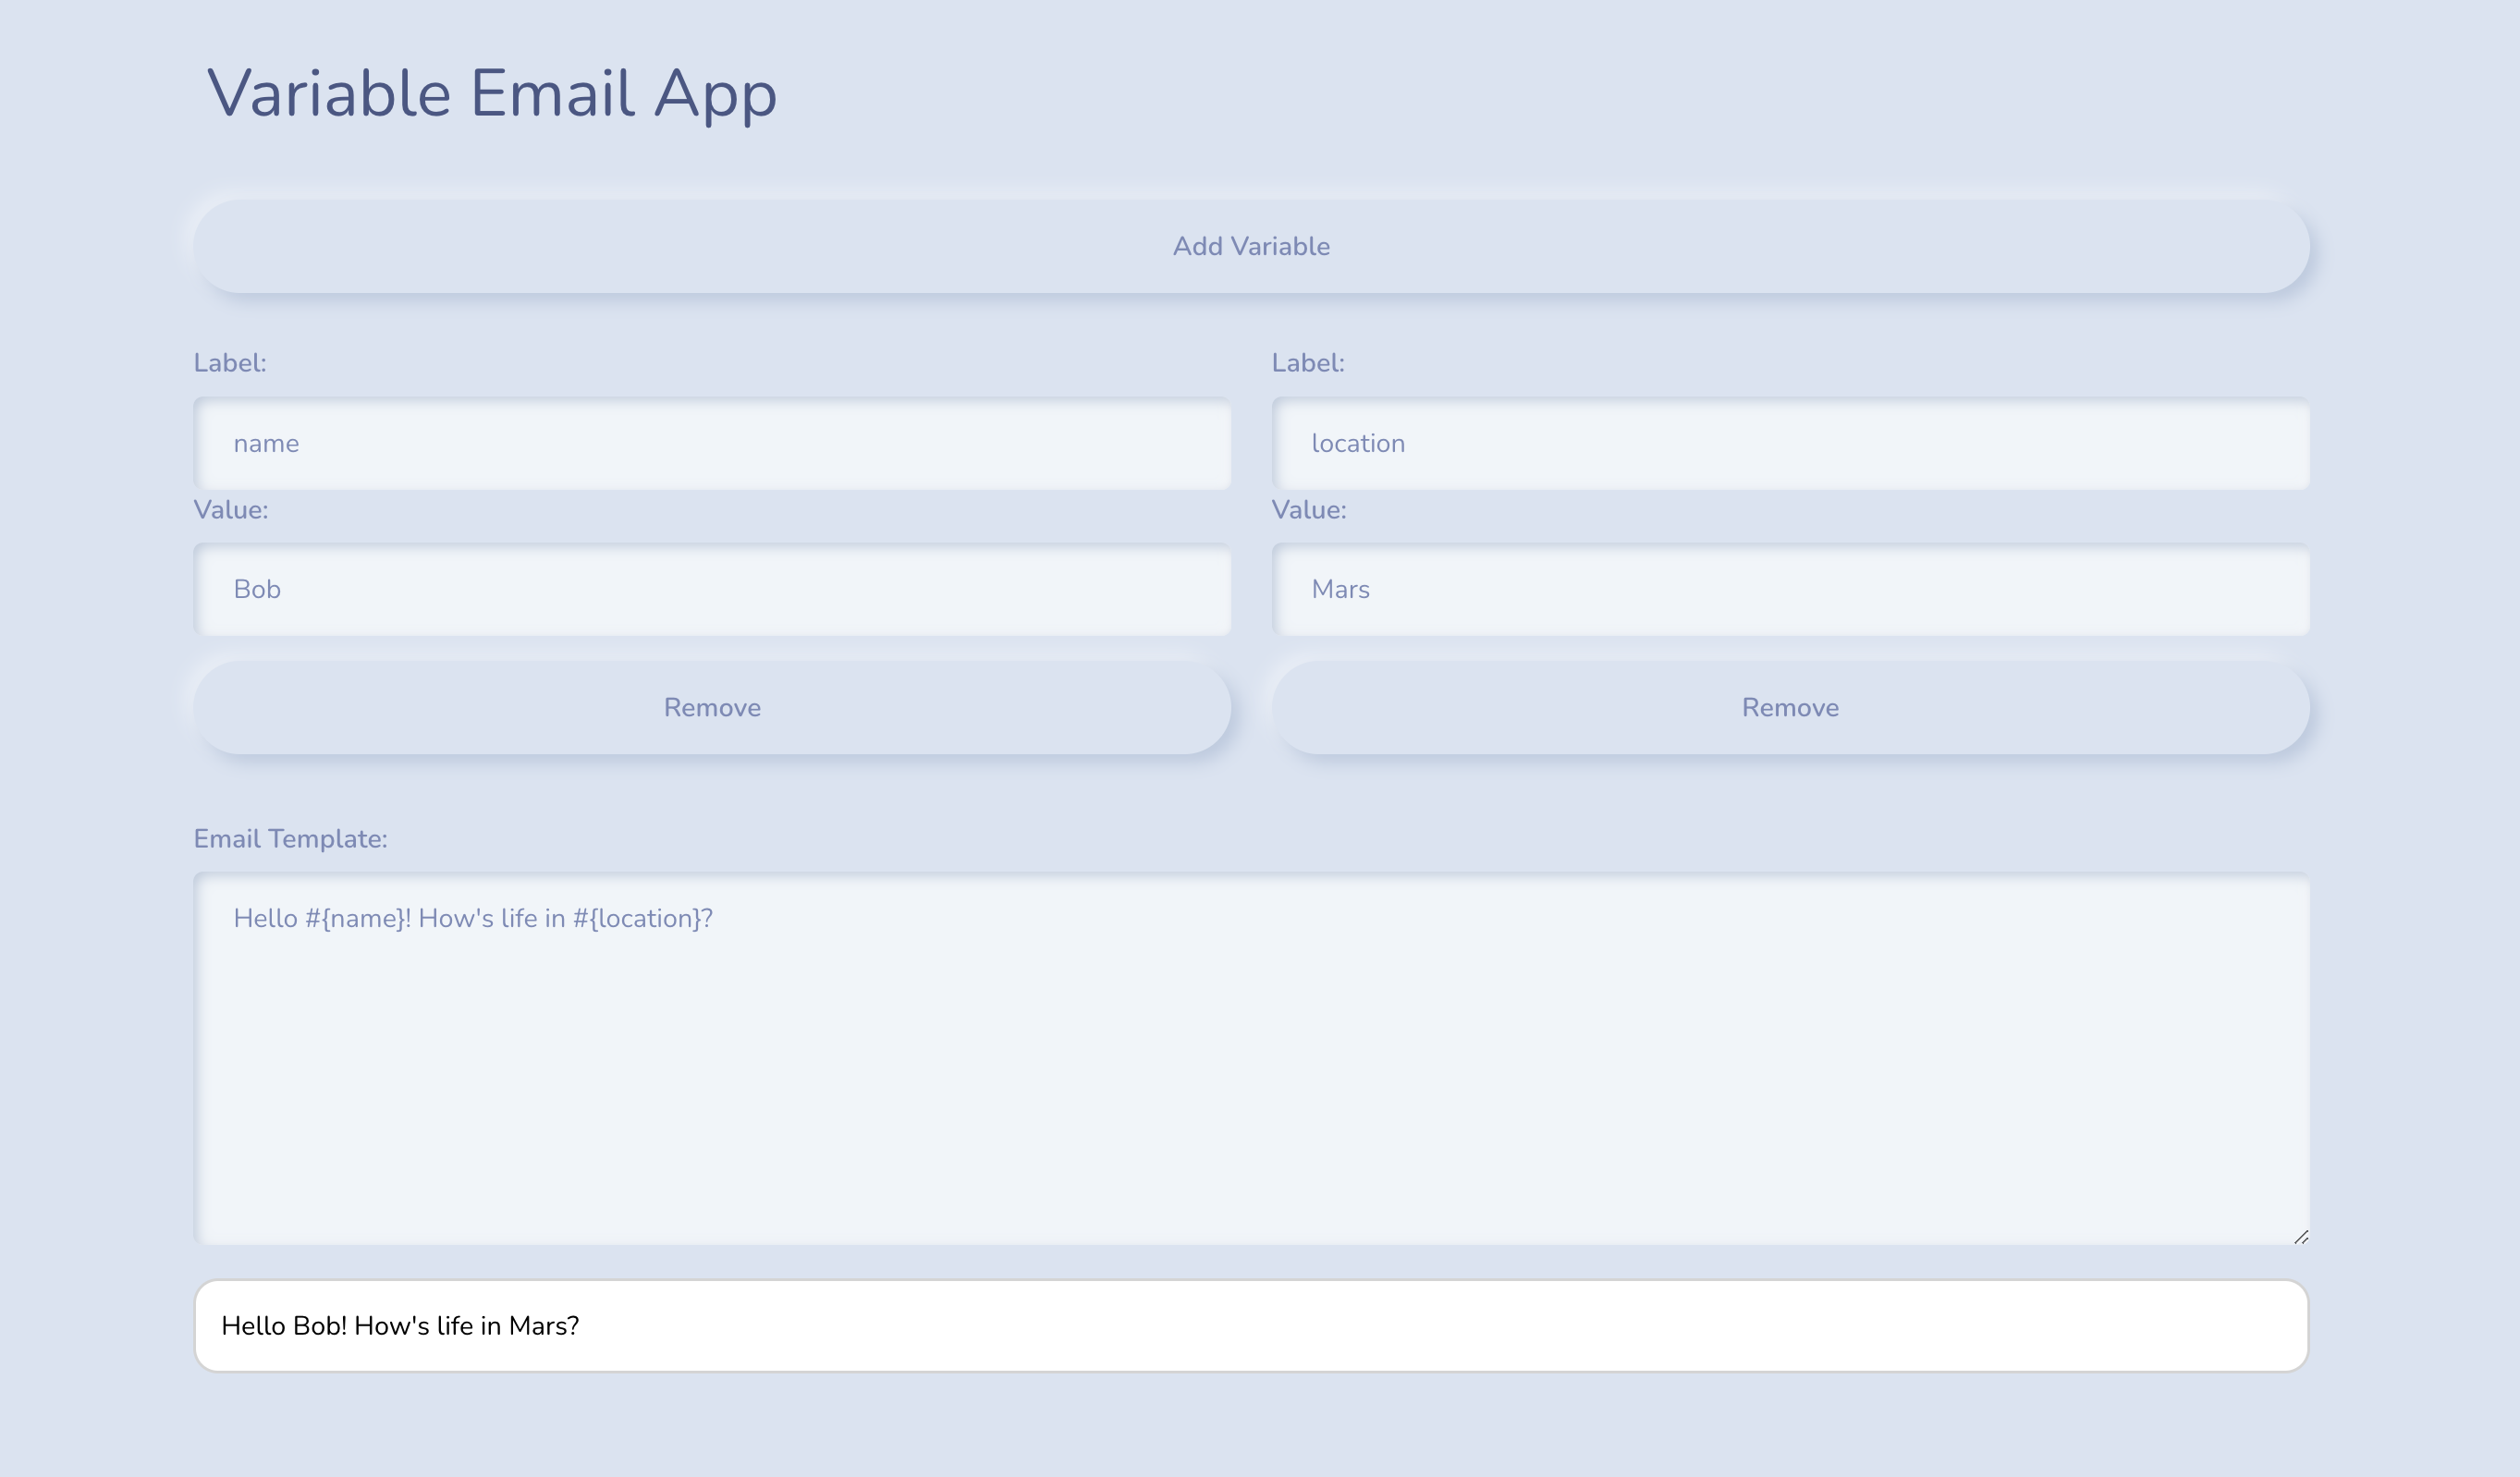The image size is (2520, 1477).
Task: Click into the value field with 'Bob'
Action: pos(711,589)
